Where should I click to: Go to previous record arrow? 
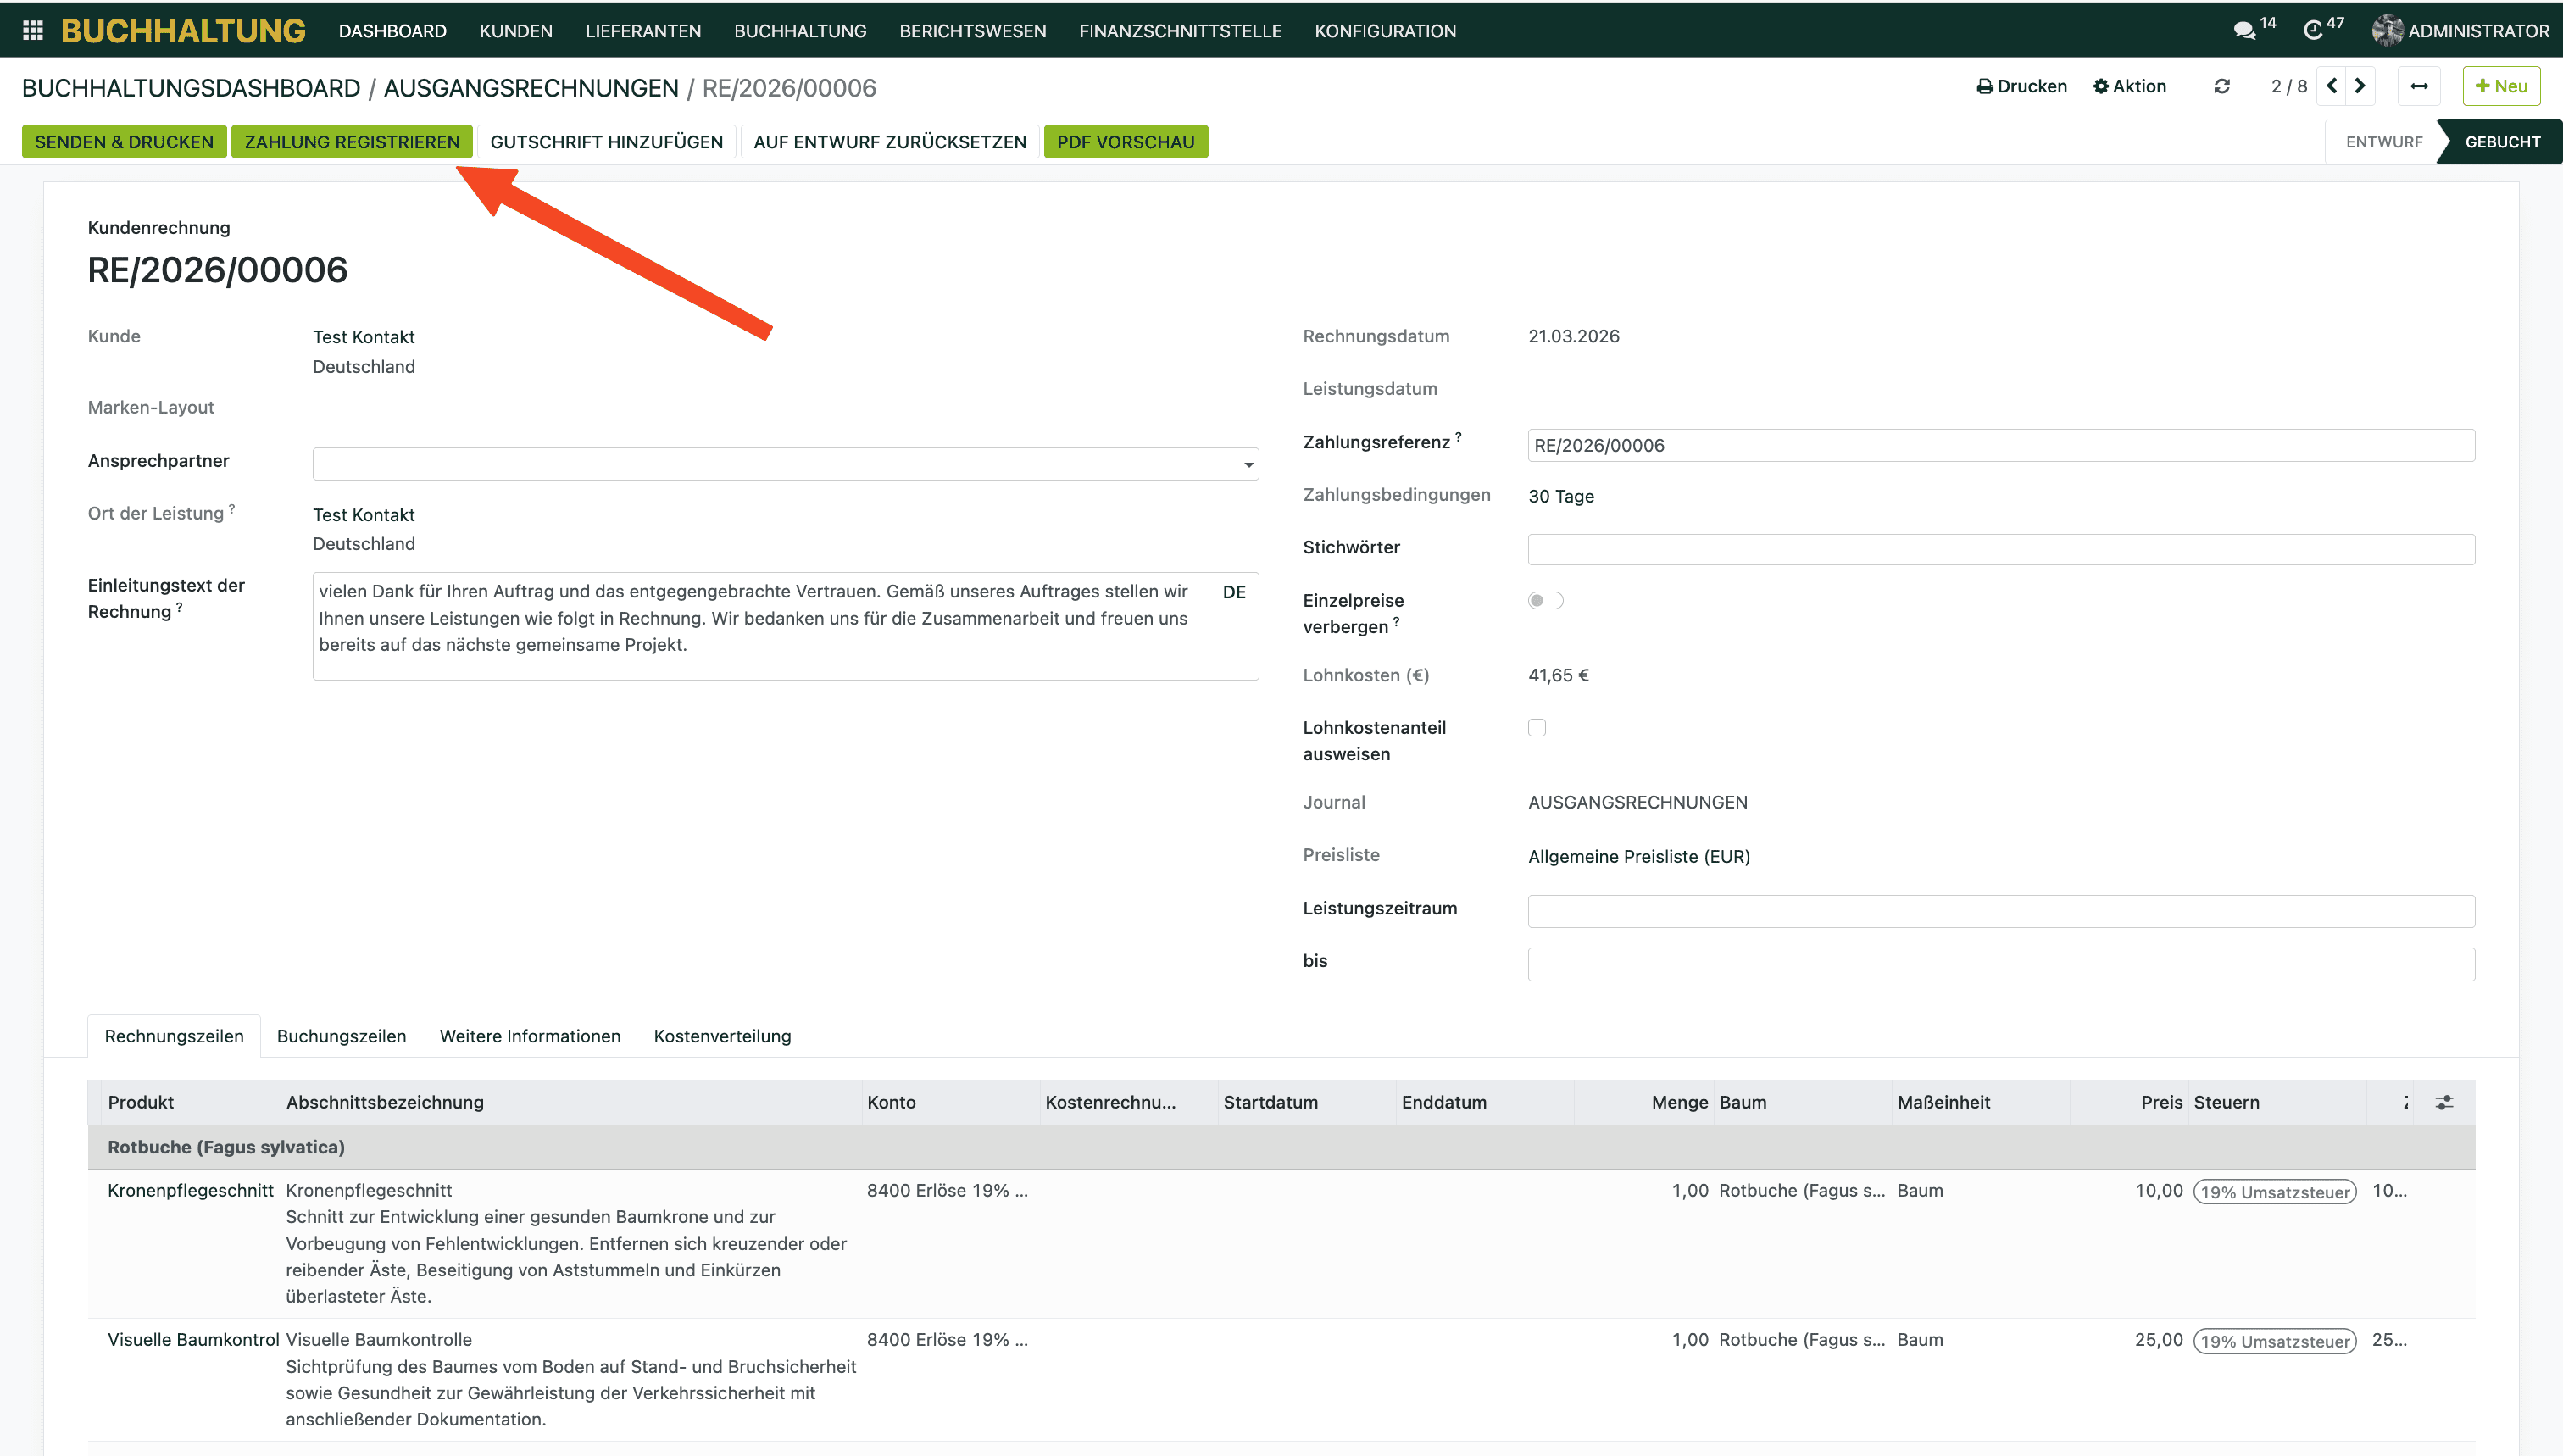pos(2331,86)
